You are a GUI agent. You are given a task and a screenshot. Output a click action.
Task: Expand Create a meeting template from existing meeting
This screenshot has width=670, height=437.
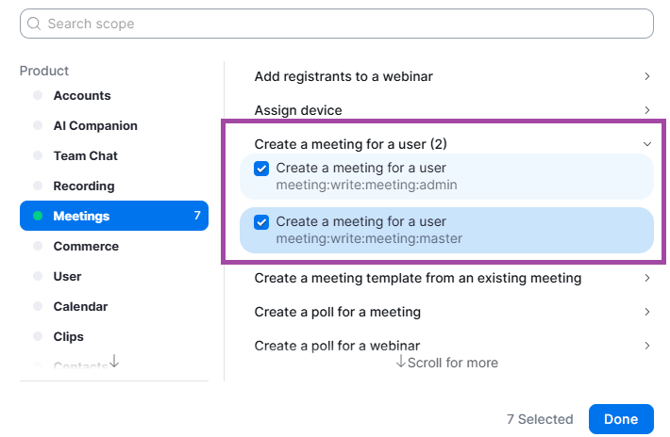click(x=647, y=278)
